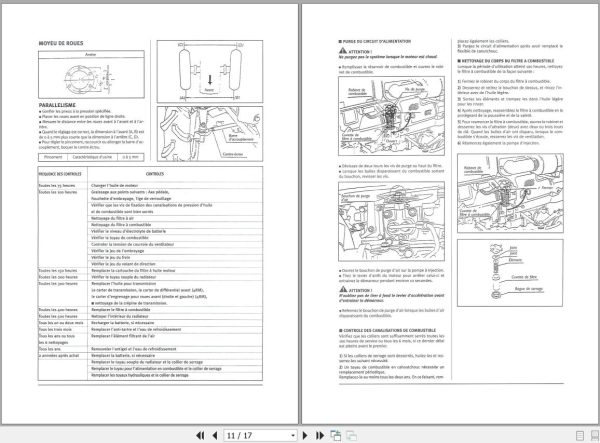The width and height of the screenshot is (600, 443).
Task: Click the table row 'Changer l'huile de moteur'
Action: coord(175,186)
